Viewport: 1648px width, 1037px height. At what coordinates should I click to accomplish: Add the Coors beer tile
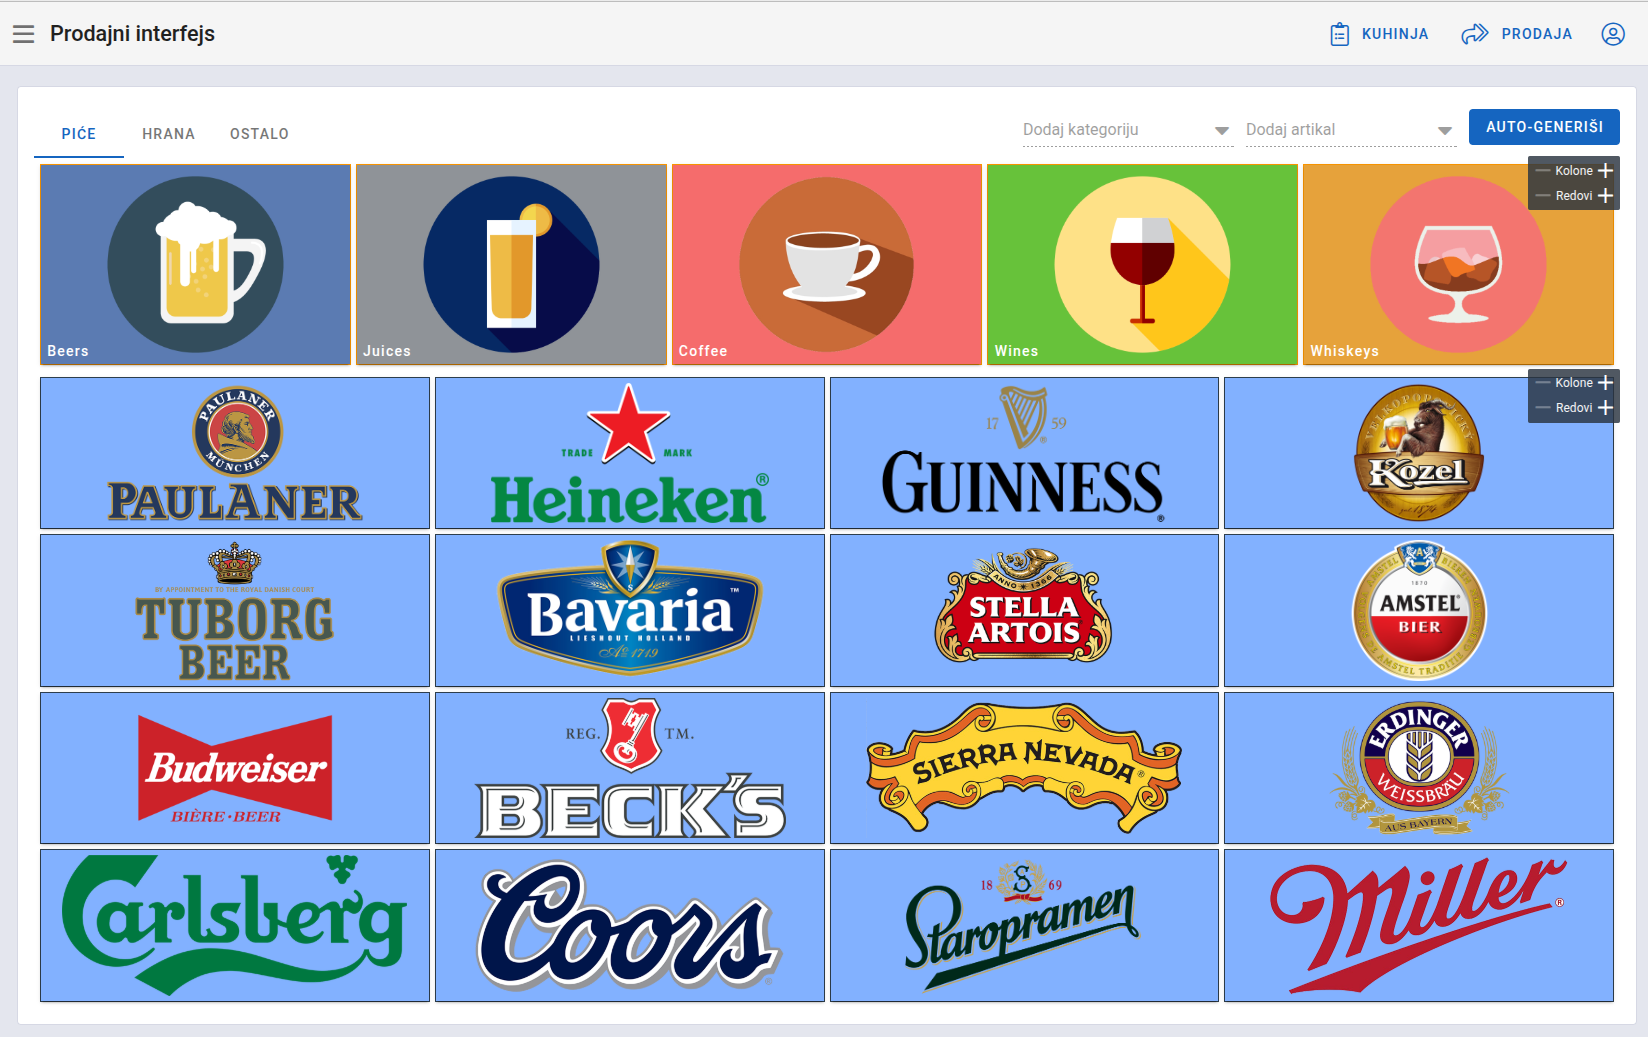point(630,925)
